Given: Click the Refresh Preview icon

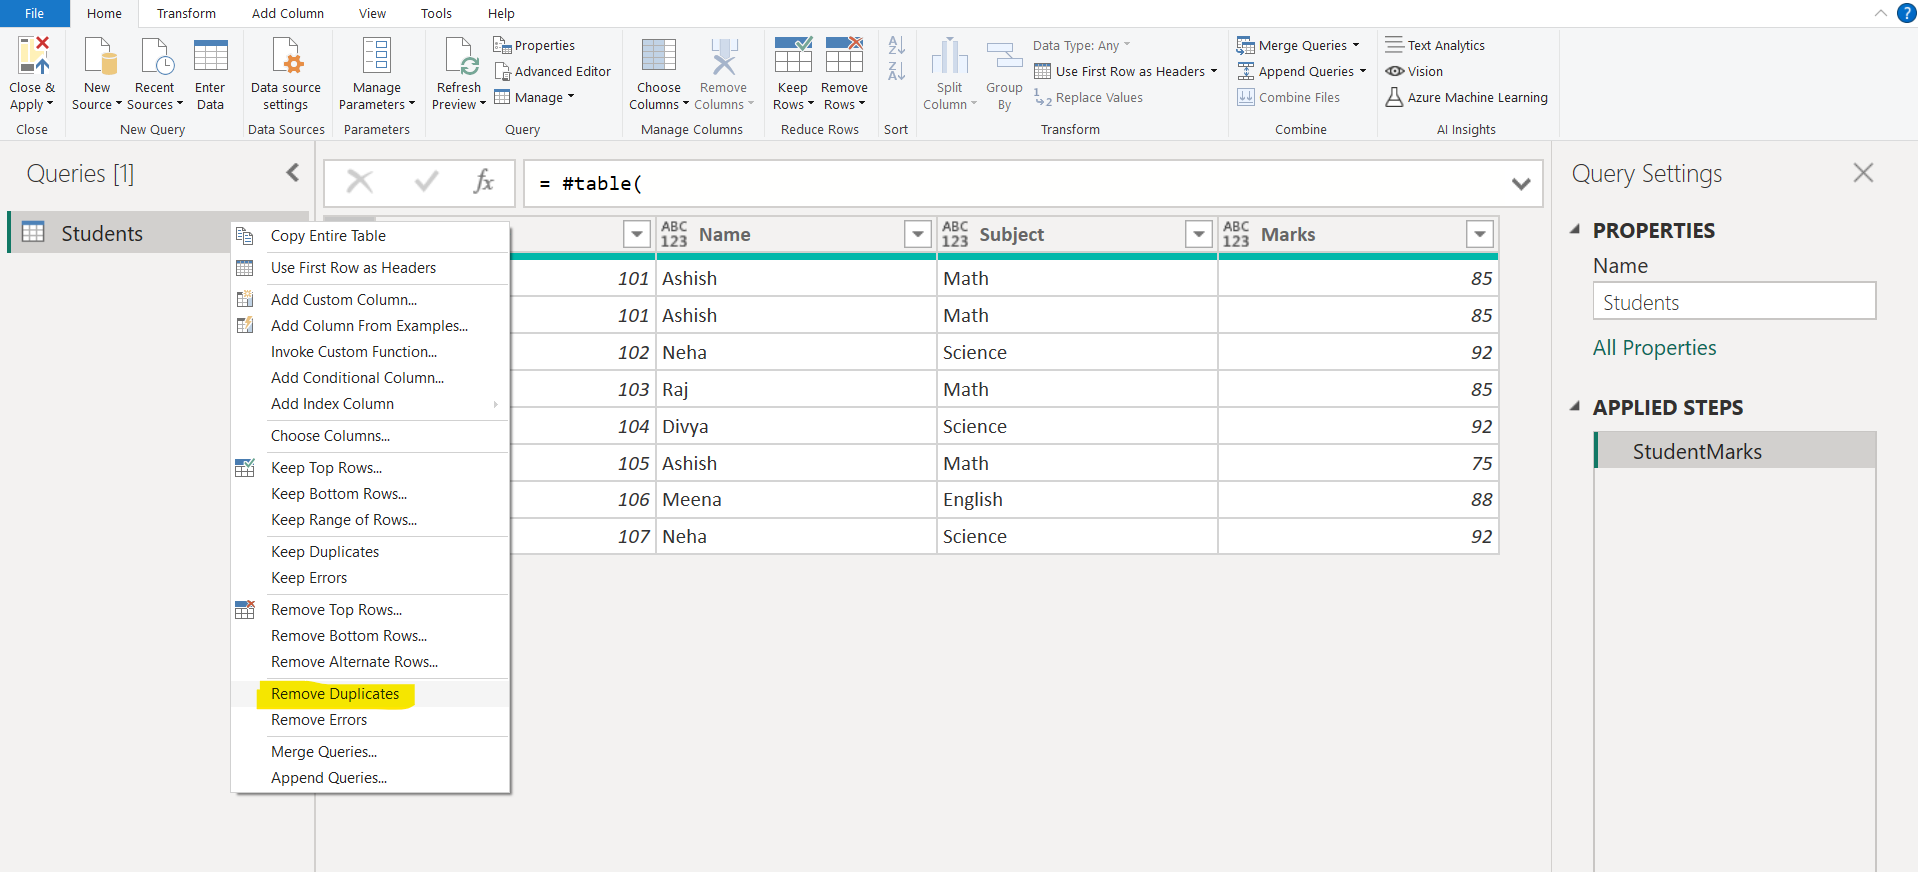Looking at the screenshot, I should coord(460,57).
